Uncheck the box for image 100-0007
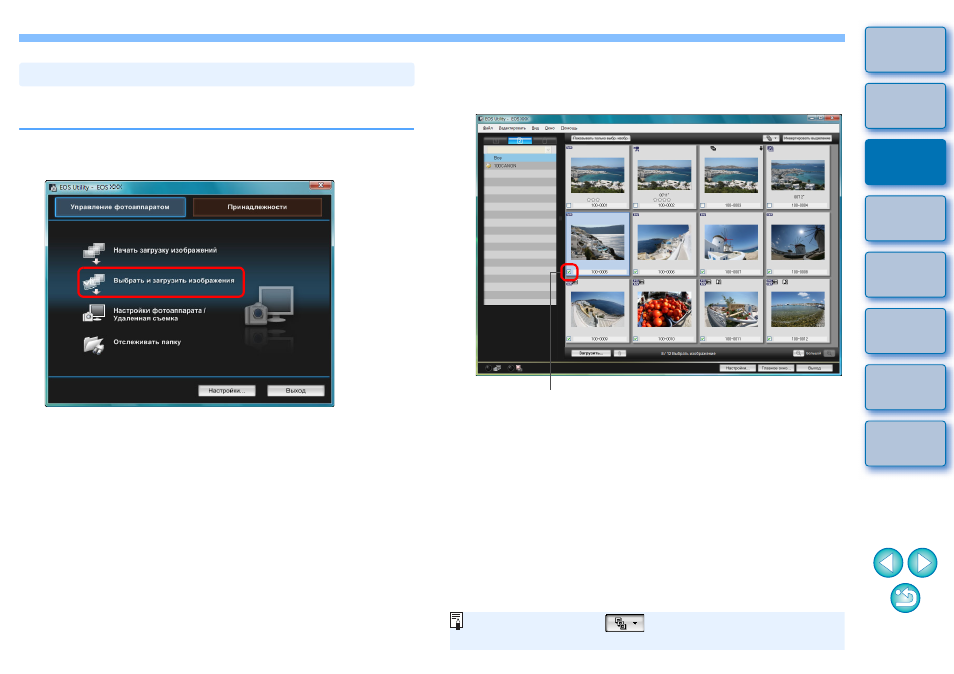Image resolution: width=954 pixels, height=674 pixels. click(703, 272)
